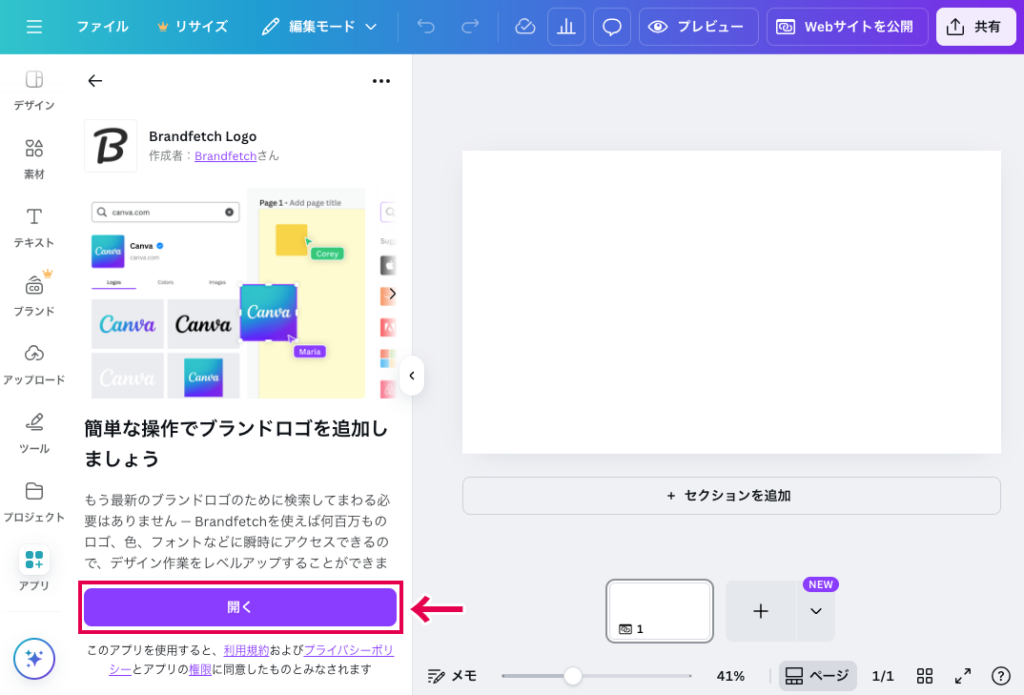This screenshot has width=1024, height=695.
Task: Click the Brandfetch Logo app title
Action: 202,137
